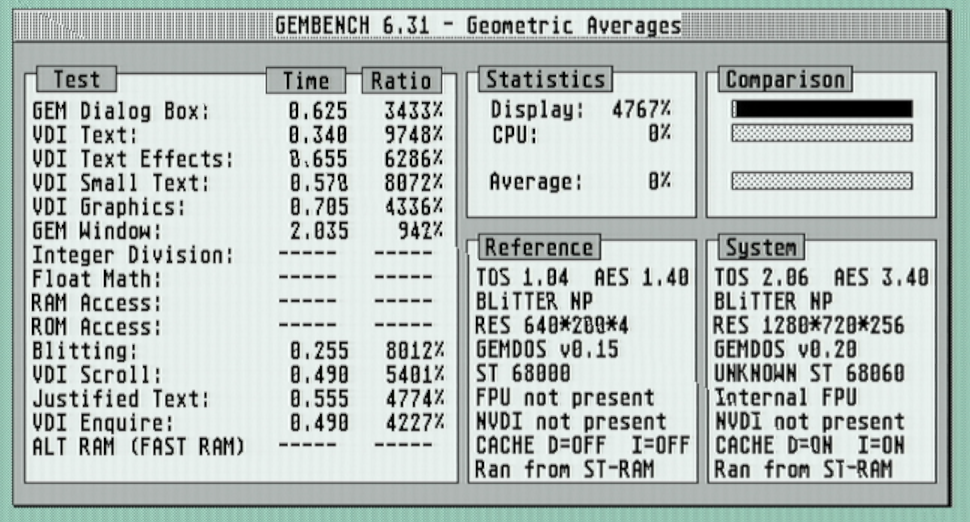Screen dimensions: 970x522
Task: Click 'GEMDOS v0.15' reference line
Action: pyautogui.click(x=547, y=349)
